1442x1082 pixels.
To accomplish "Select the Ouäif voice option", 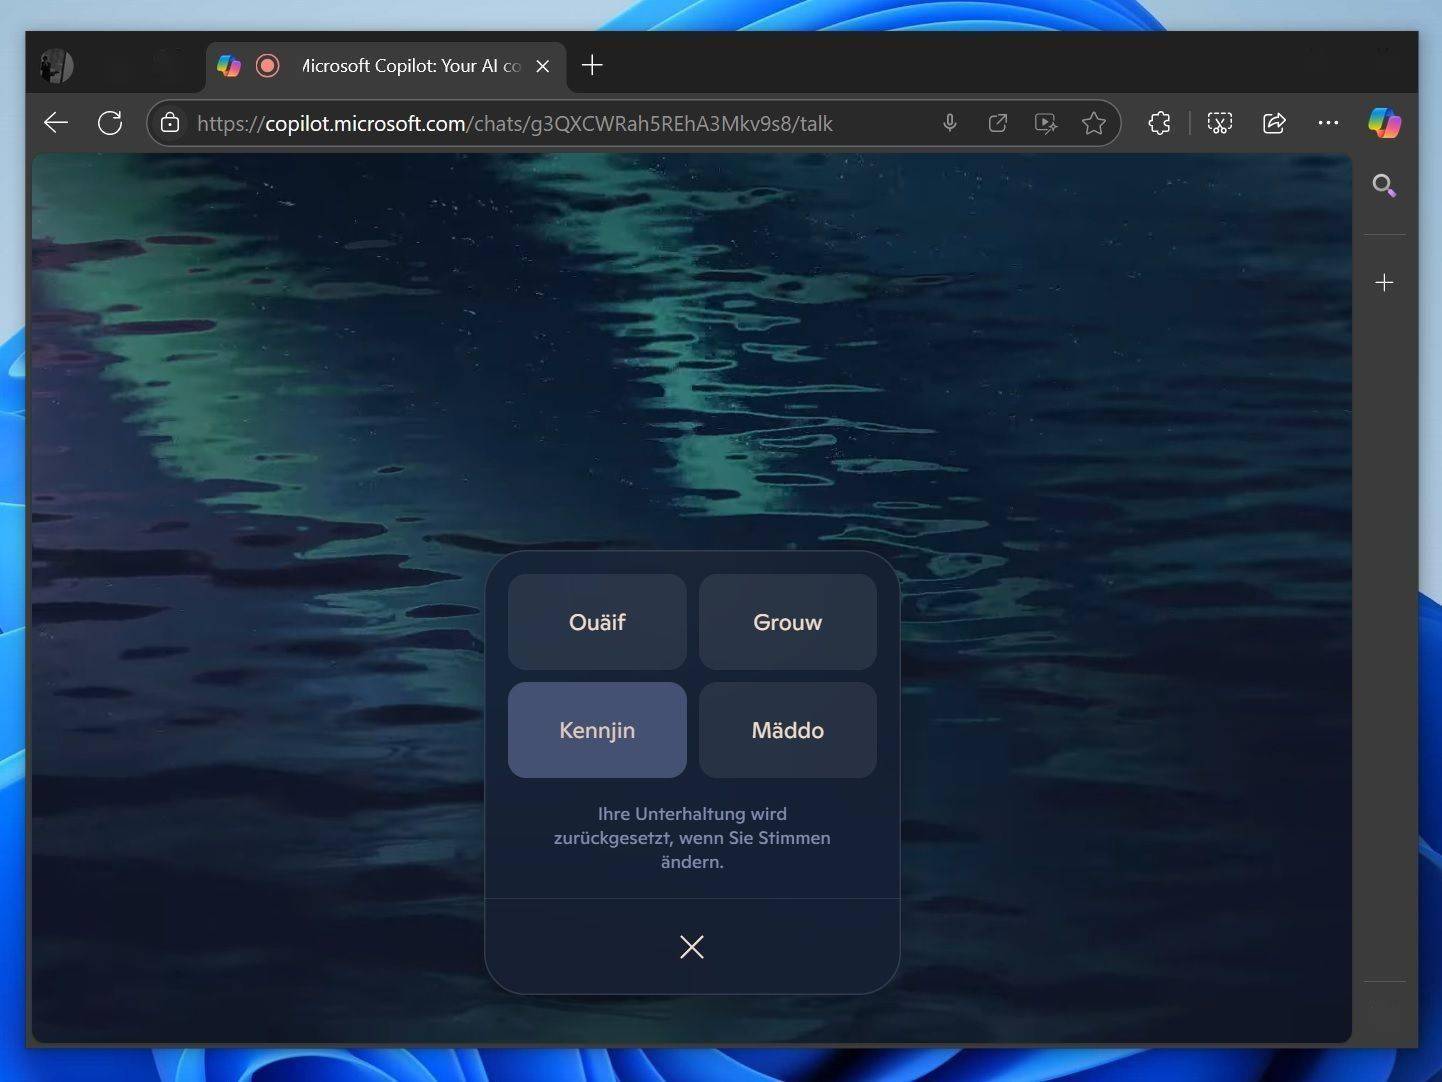I will point(597,622).
